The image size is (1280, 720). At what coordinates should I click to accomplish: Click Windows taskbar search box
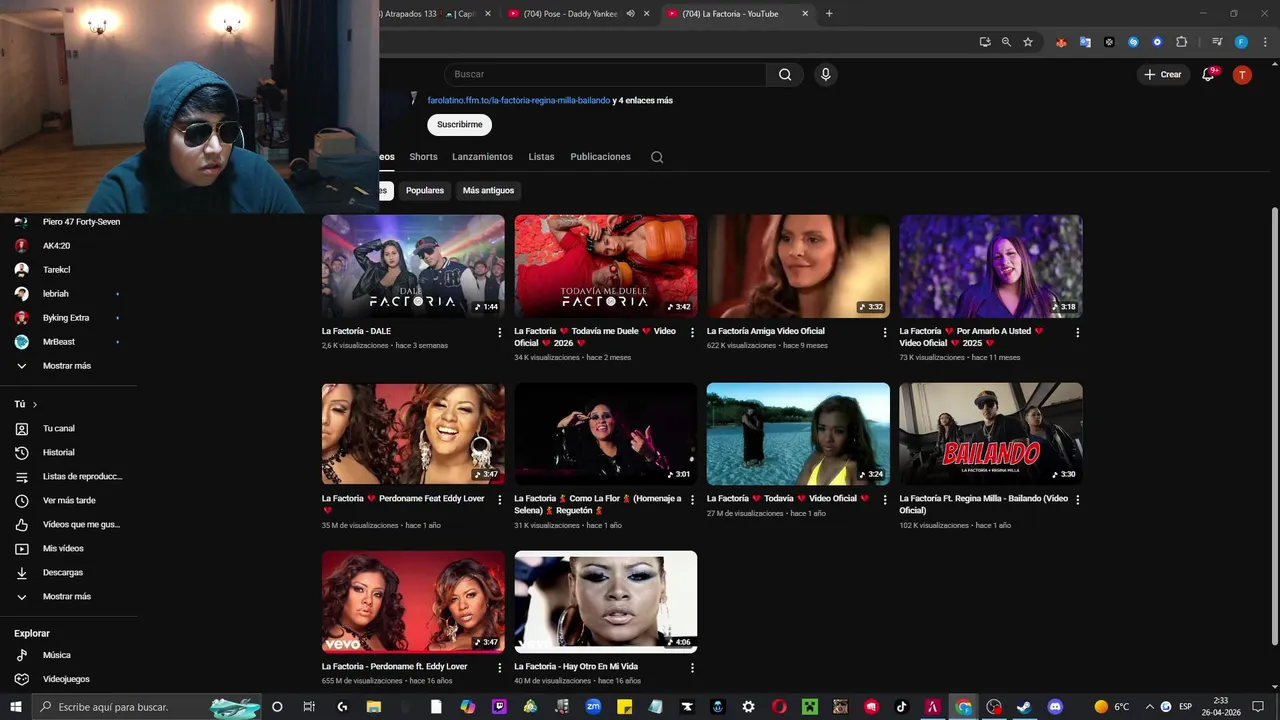tap(148, 707)
